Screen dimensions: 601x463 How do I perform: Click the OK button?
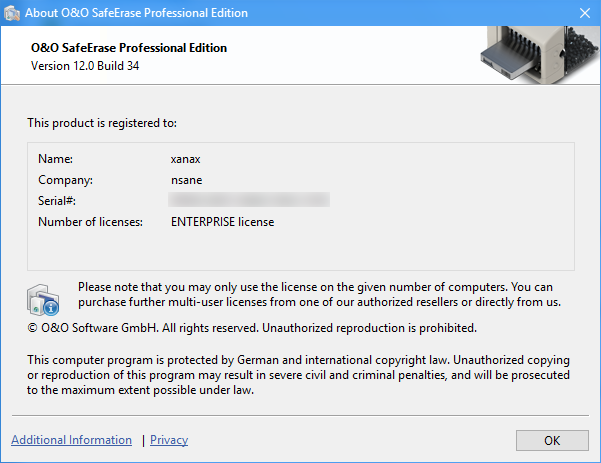552,440
